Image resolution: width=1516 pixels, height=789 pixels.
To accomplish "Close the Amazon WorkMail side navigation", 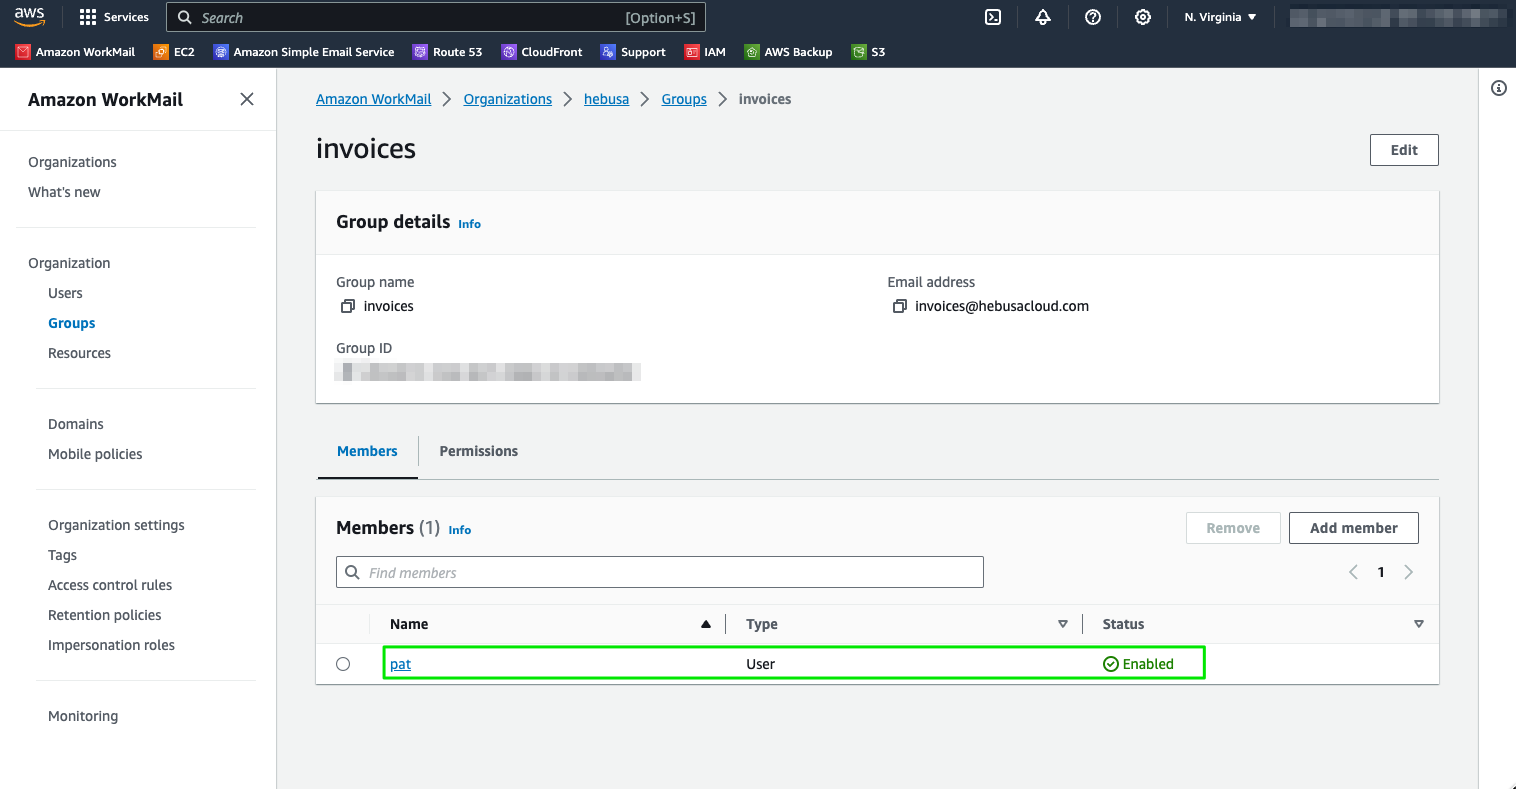I will tap(247, 99).
